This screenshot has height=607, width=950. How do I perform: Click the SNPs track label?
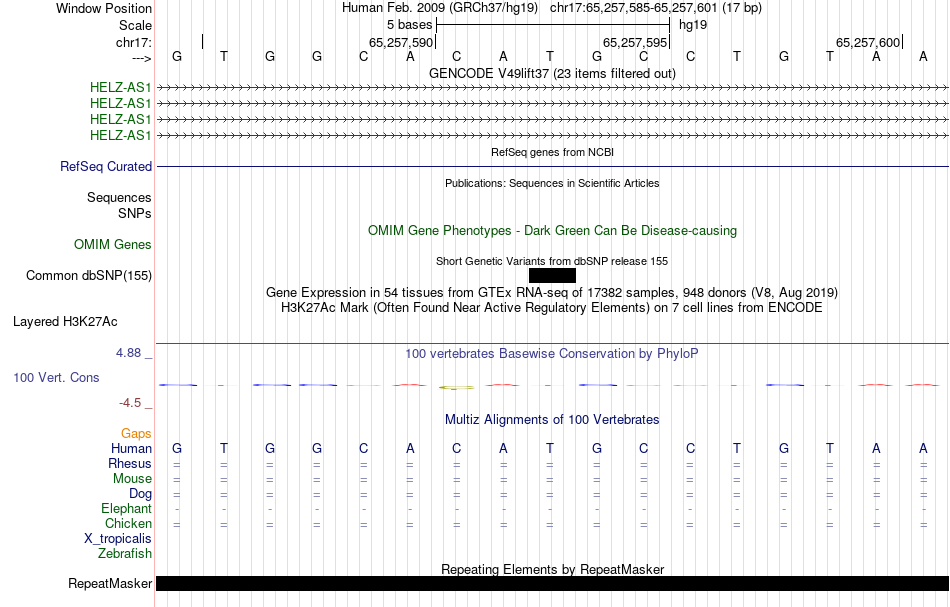pos(135,213)
